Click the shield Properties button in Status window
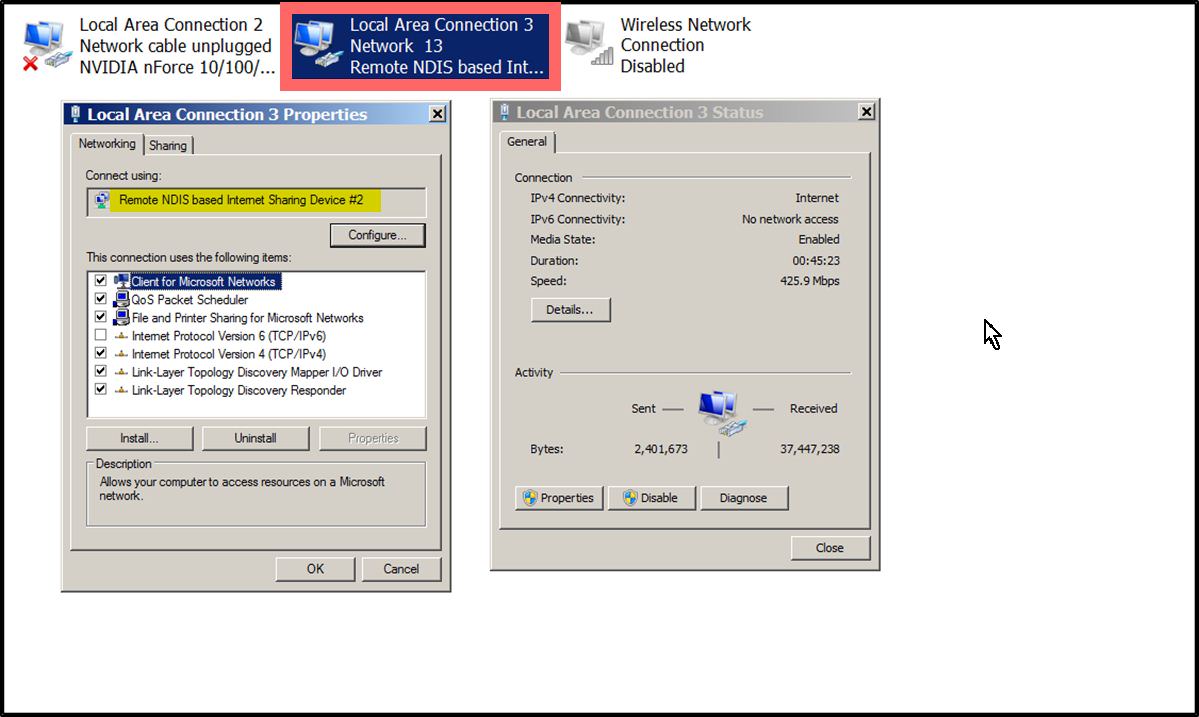The image size is (1199, 717). 559,498
